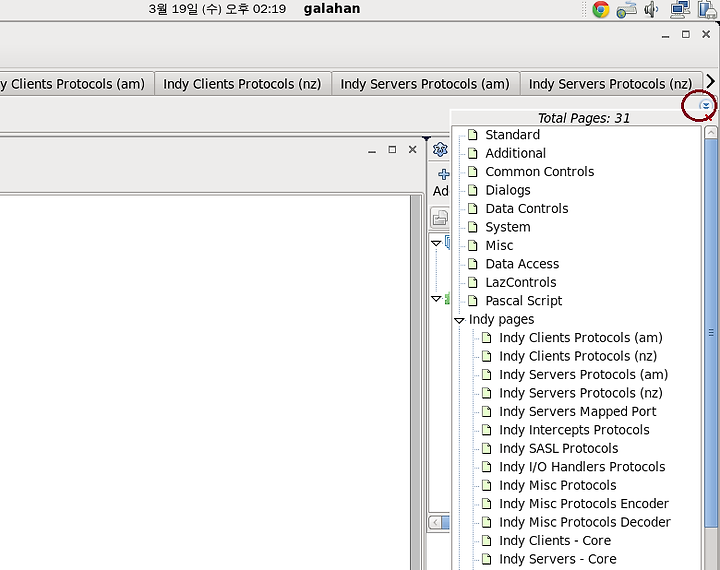Collapse the Indy pages tree node
The width and height of the screenshot is (720, 570).
[459, 320]
